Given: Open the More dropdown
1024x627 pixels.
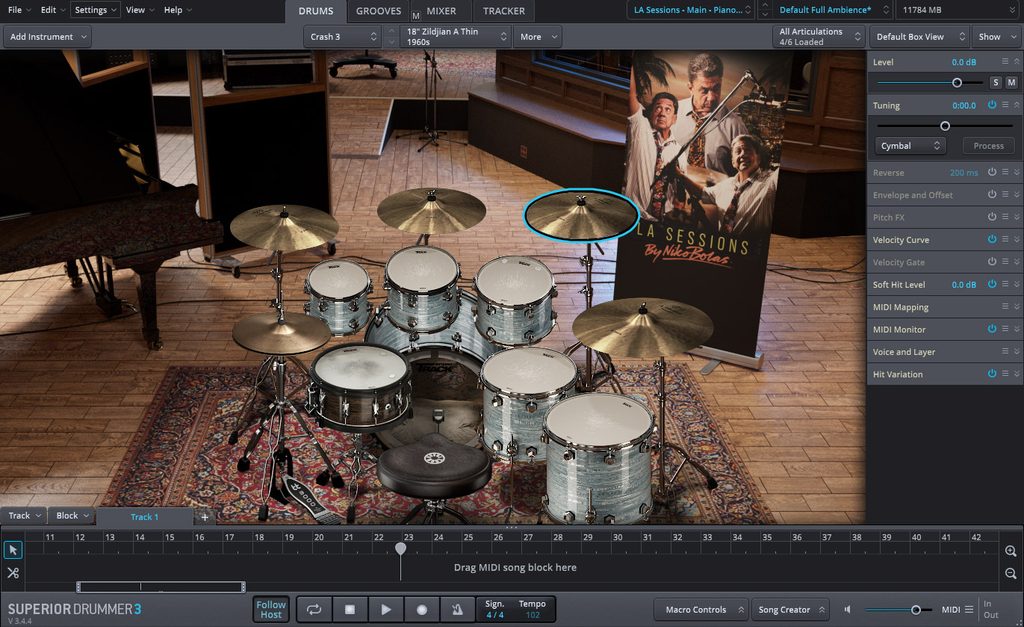Looking at the screenshot, I should (538, 37).
